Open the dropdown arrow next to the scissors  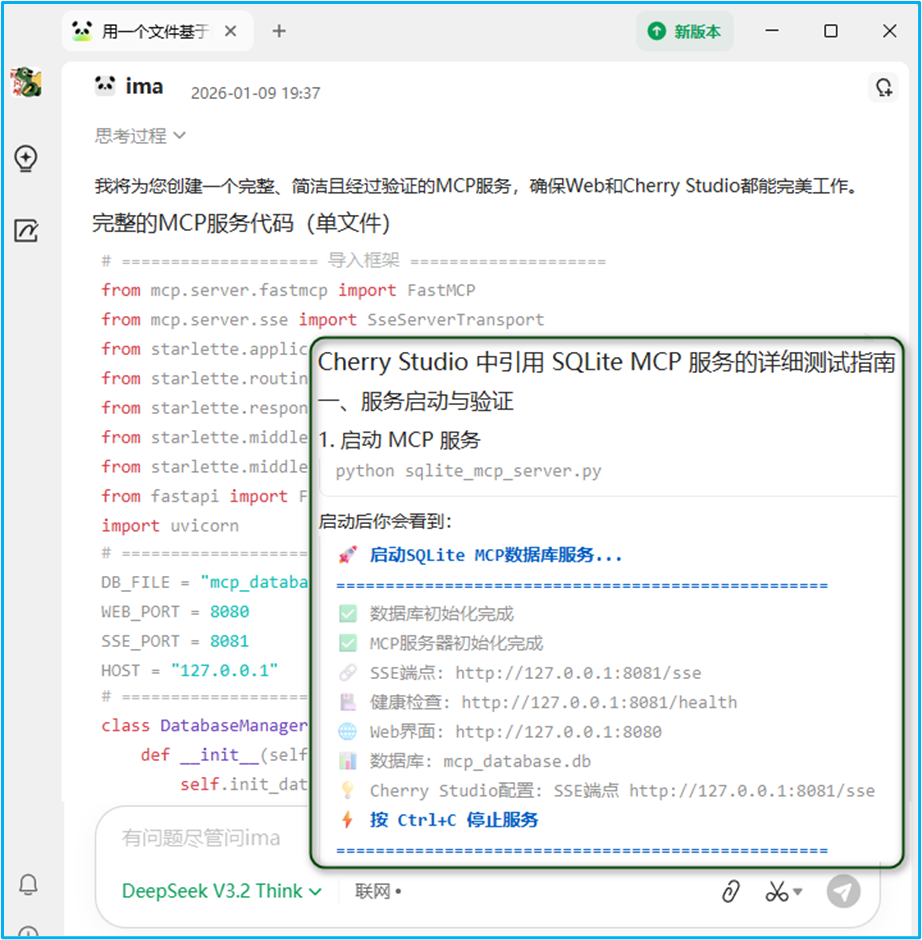798,891
